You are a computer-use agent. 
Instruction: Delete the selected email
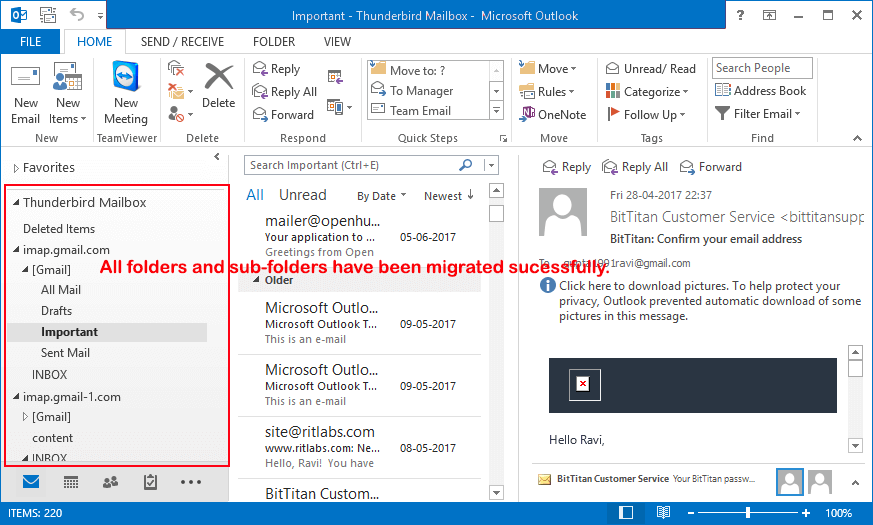point(218,86)
